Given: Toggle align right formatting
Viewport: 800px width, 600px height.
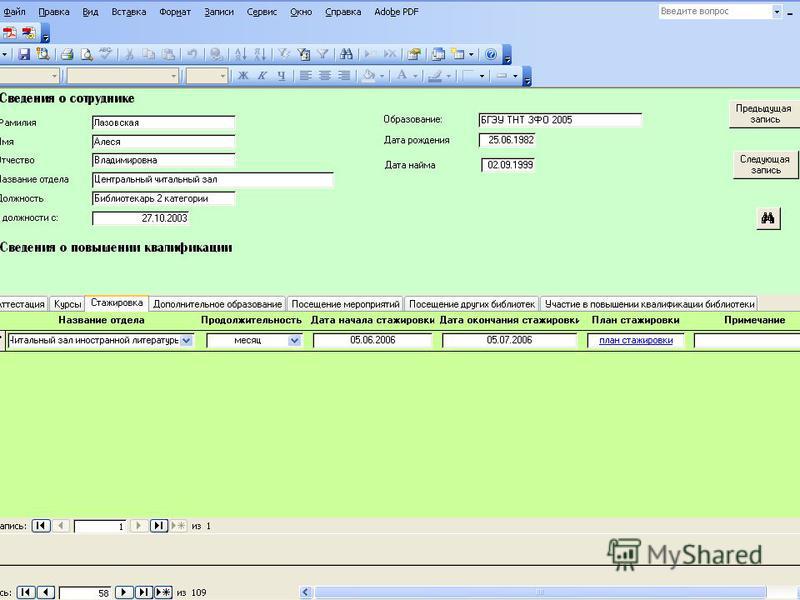Looking at the screenshot, I should (x=344, y=76).
